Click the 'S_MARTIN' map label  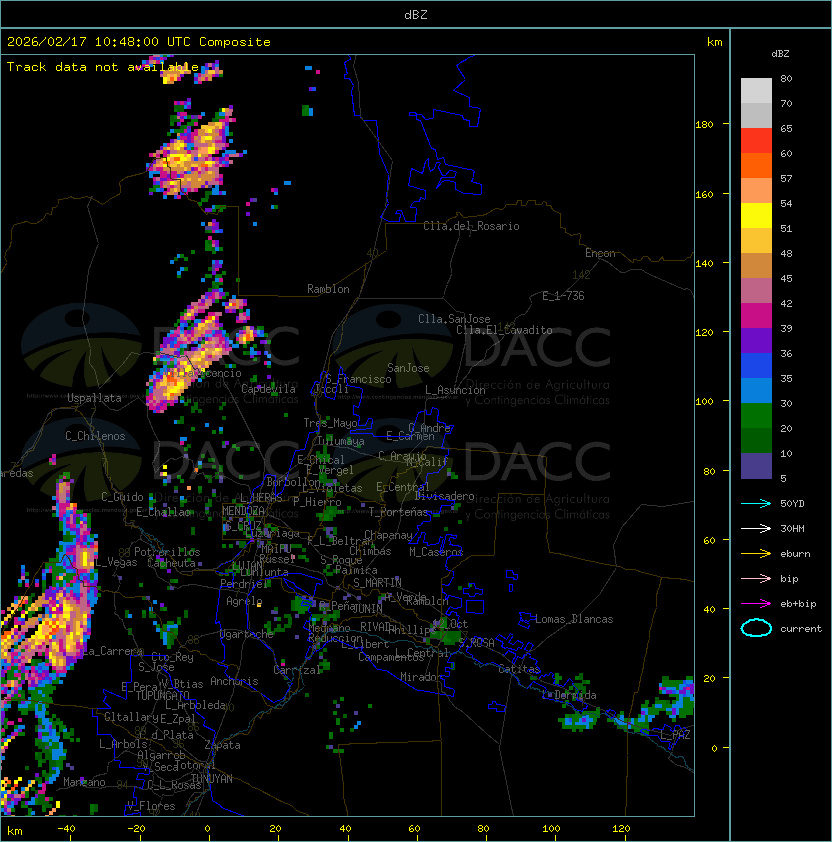(x=378, y=583)
